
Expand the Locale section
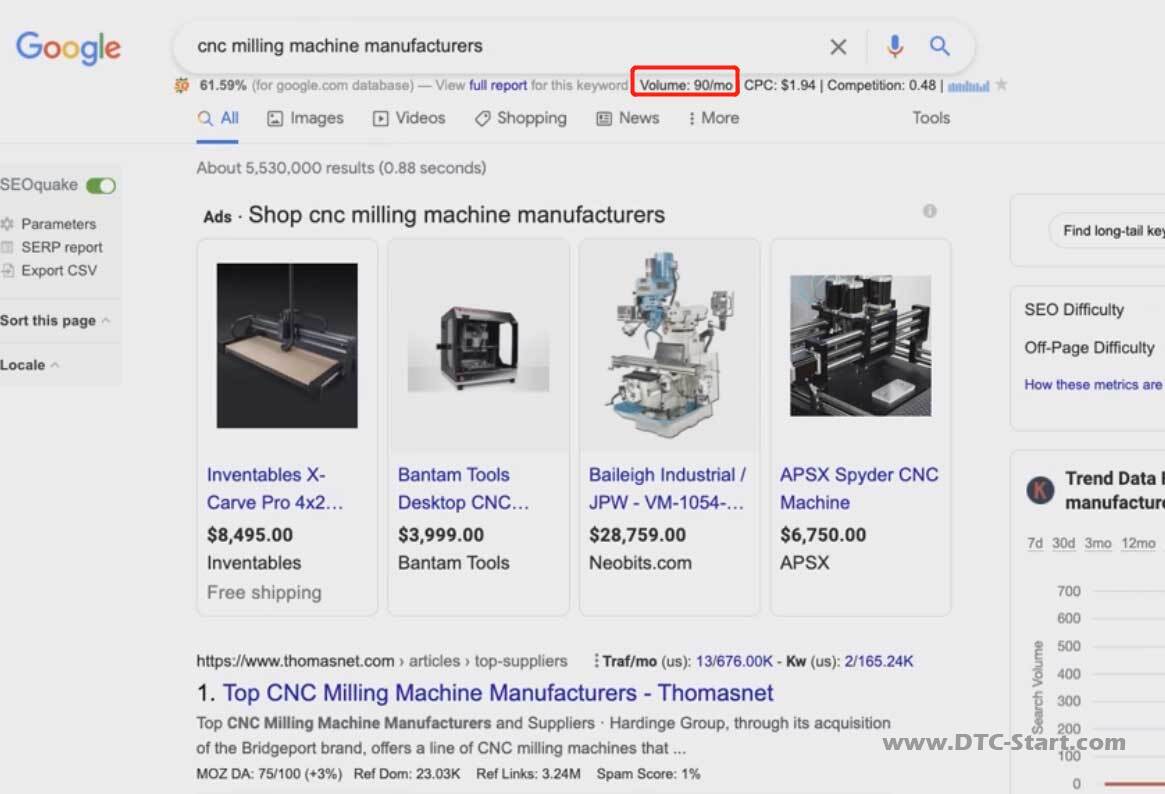point(30,365)
